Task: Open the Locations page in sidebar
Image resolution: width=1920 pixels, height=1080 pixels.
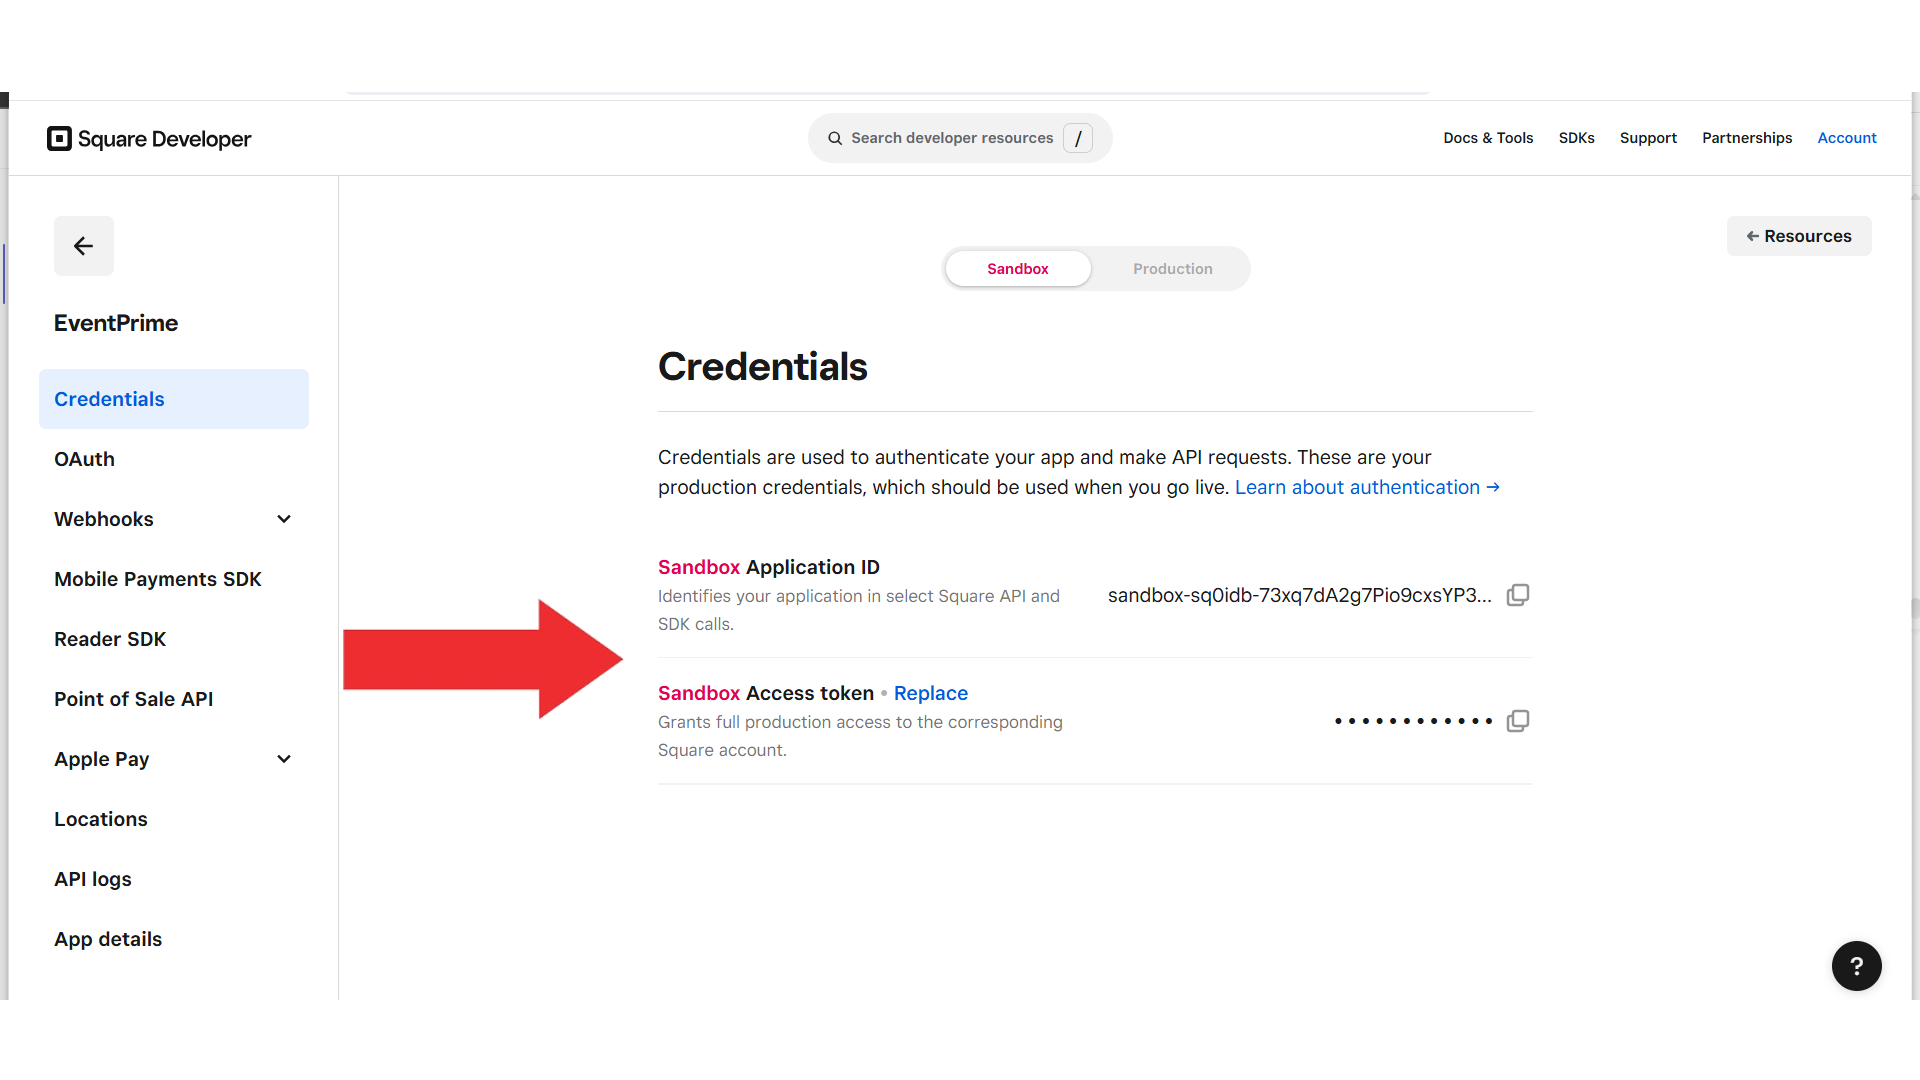Action: [101, 819]
